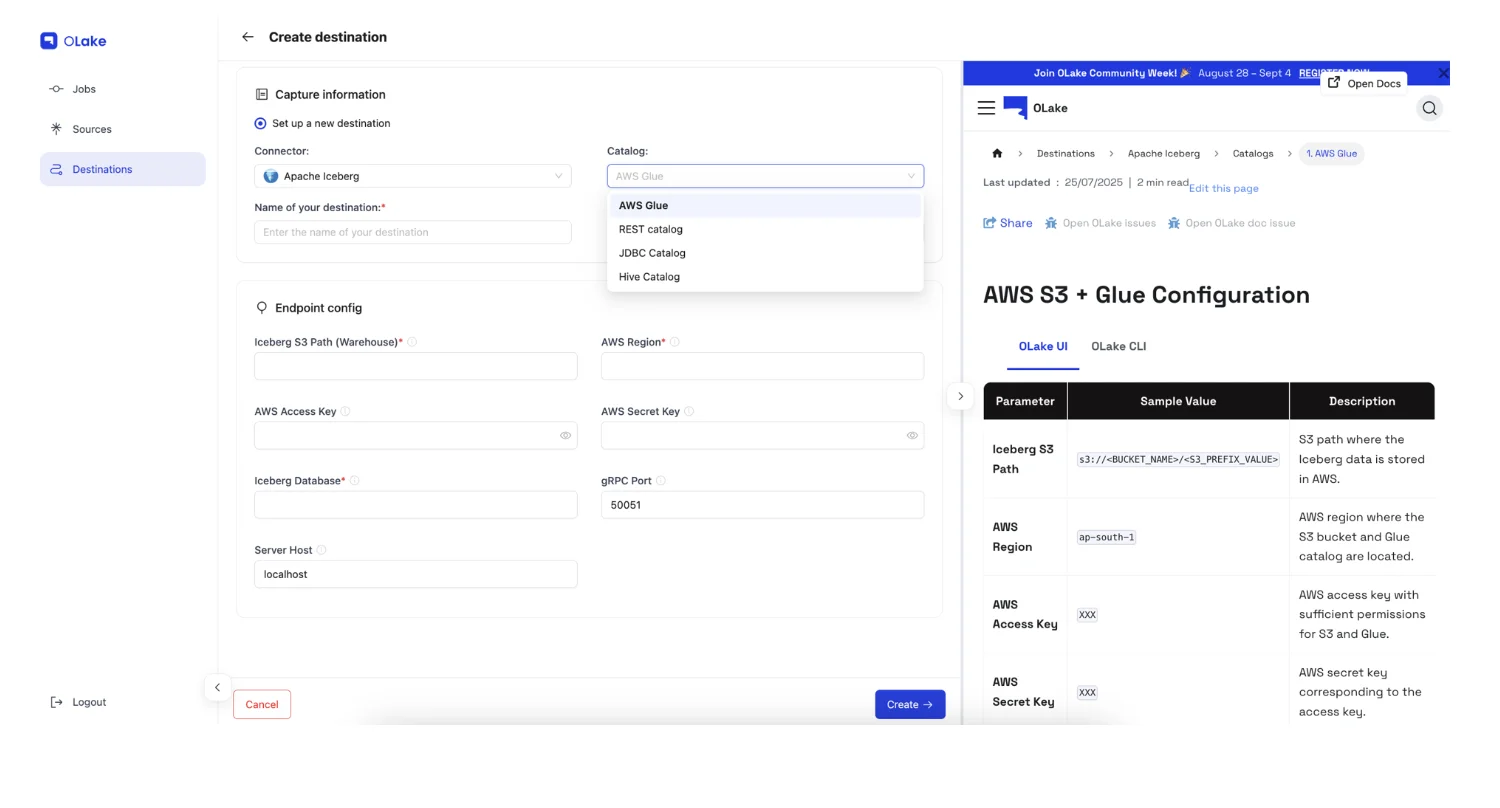
Task: Click the back arrow beside Create destination
Action: pos(248,37)
